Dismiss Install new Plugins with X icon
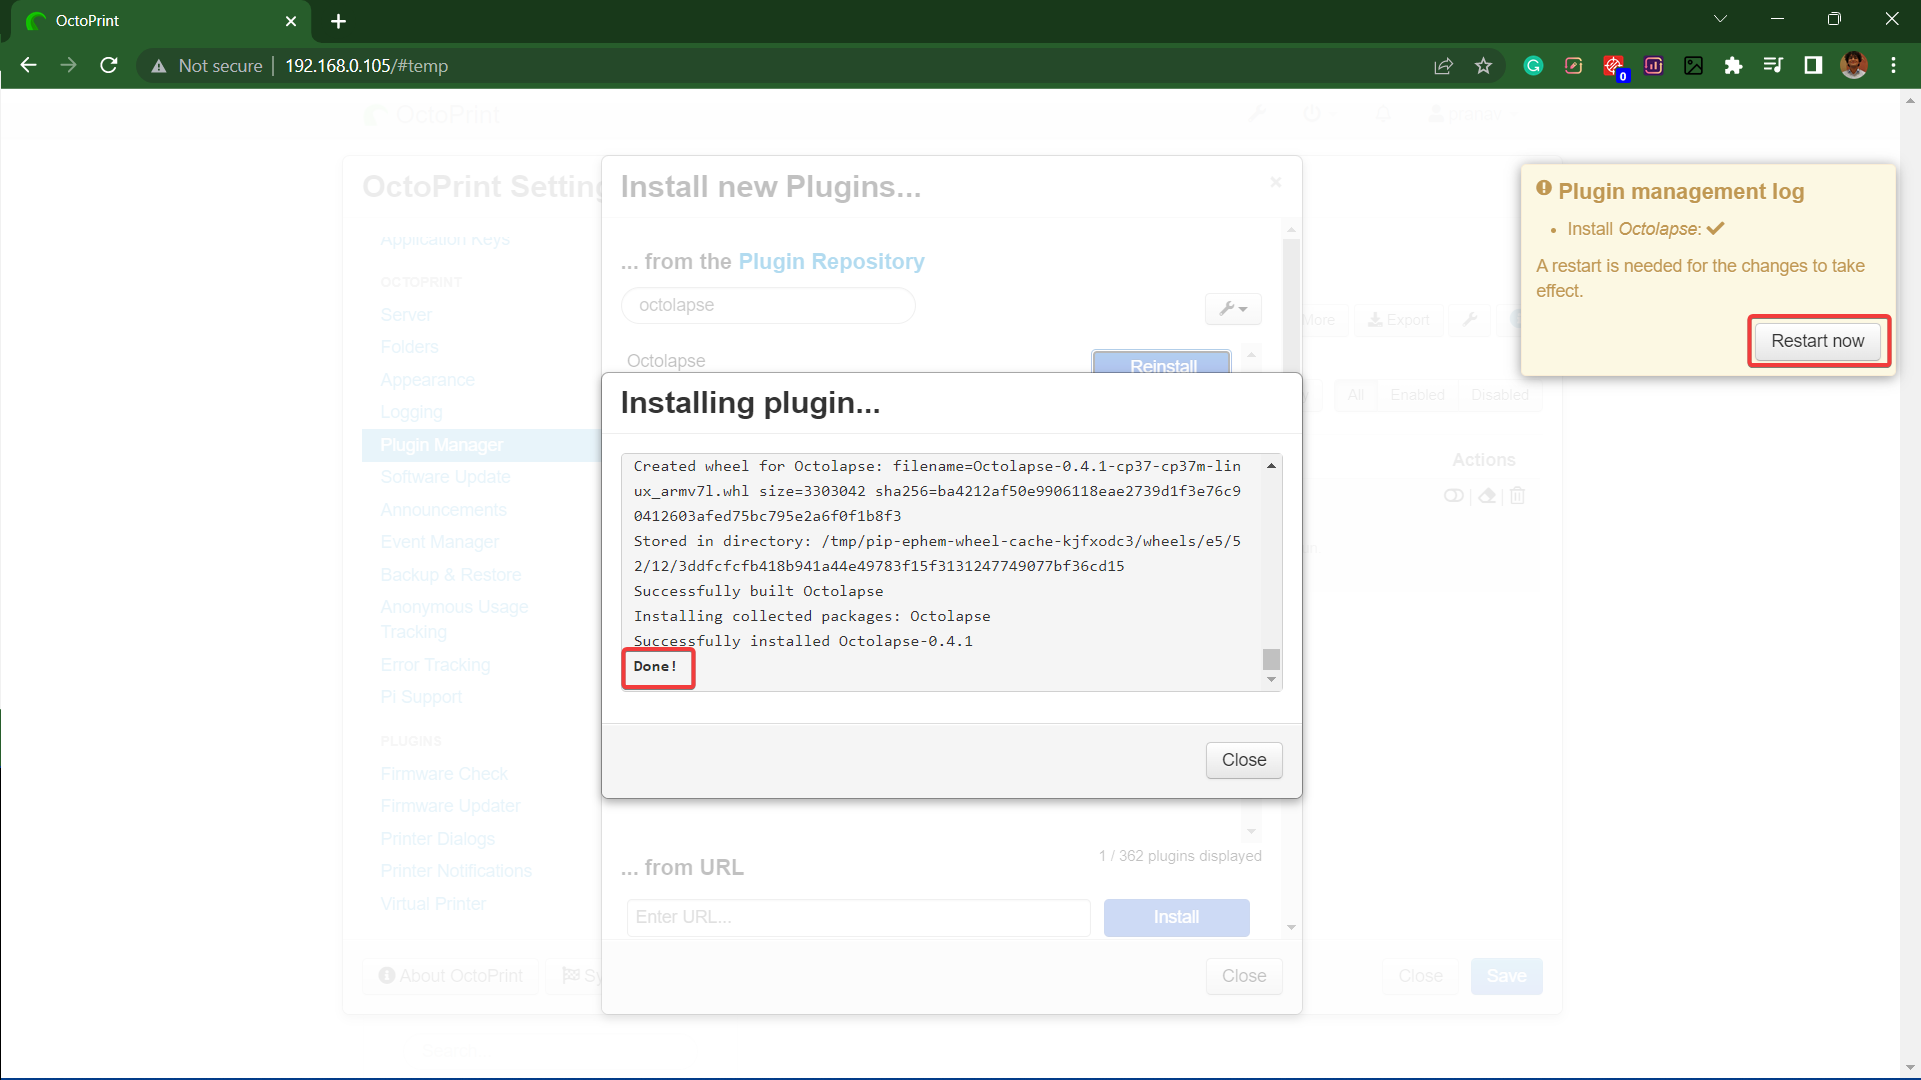 click(x=1275, y=182)
